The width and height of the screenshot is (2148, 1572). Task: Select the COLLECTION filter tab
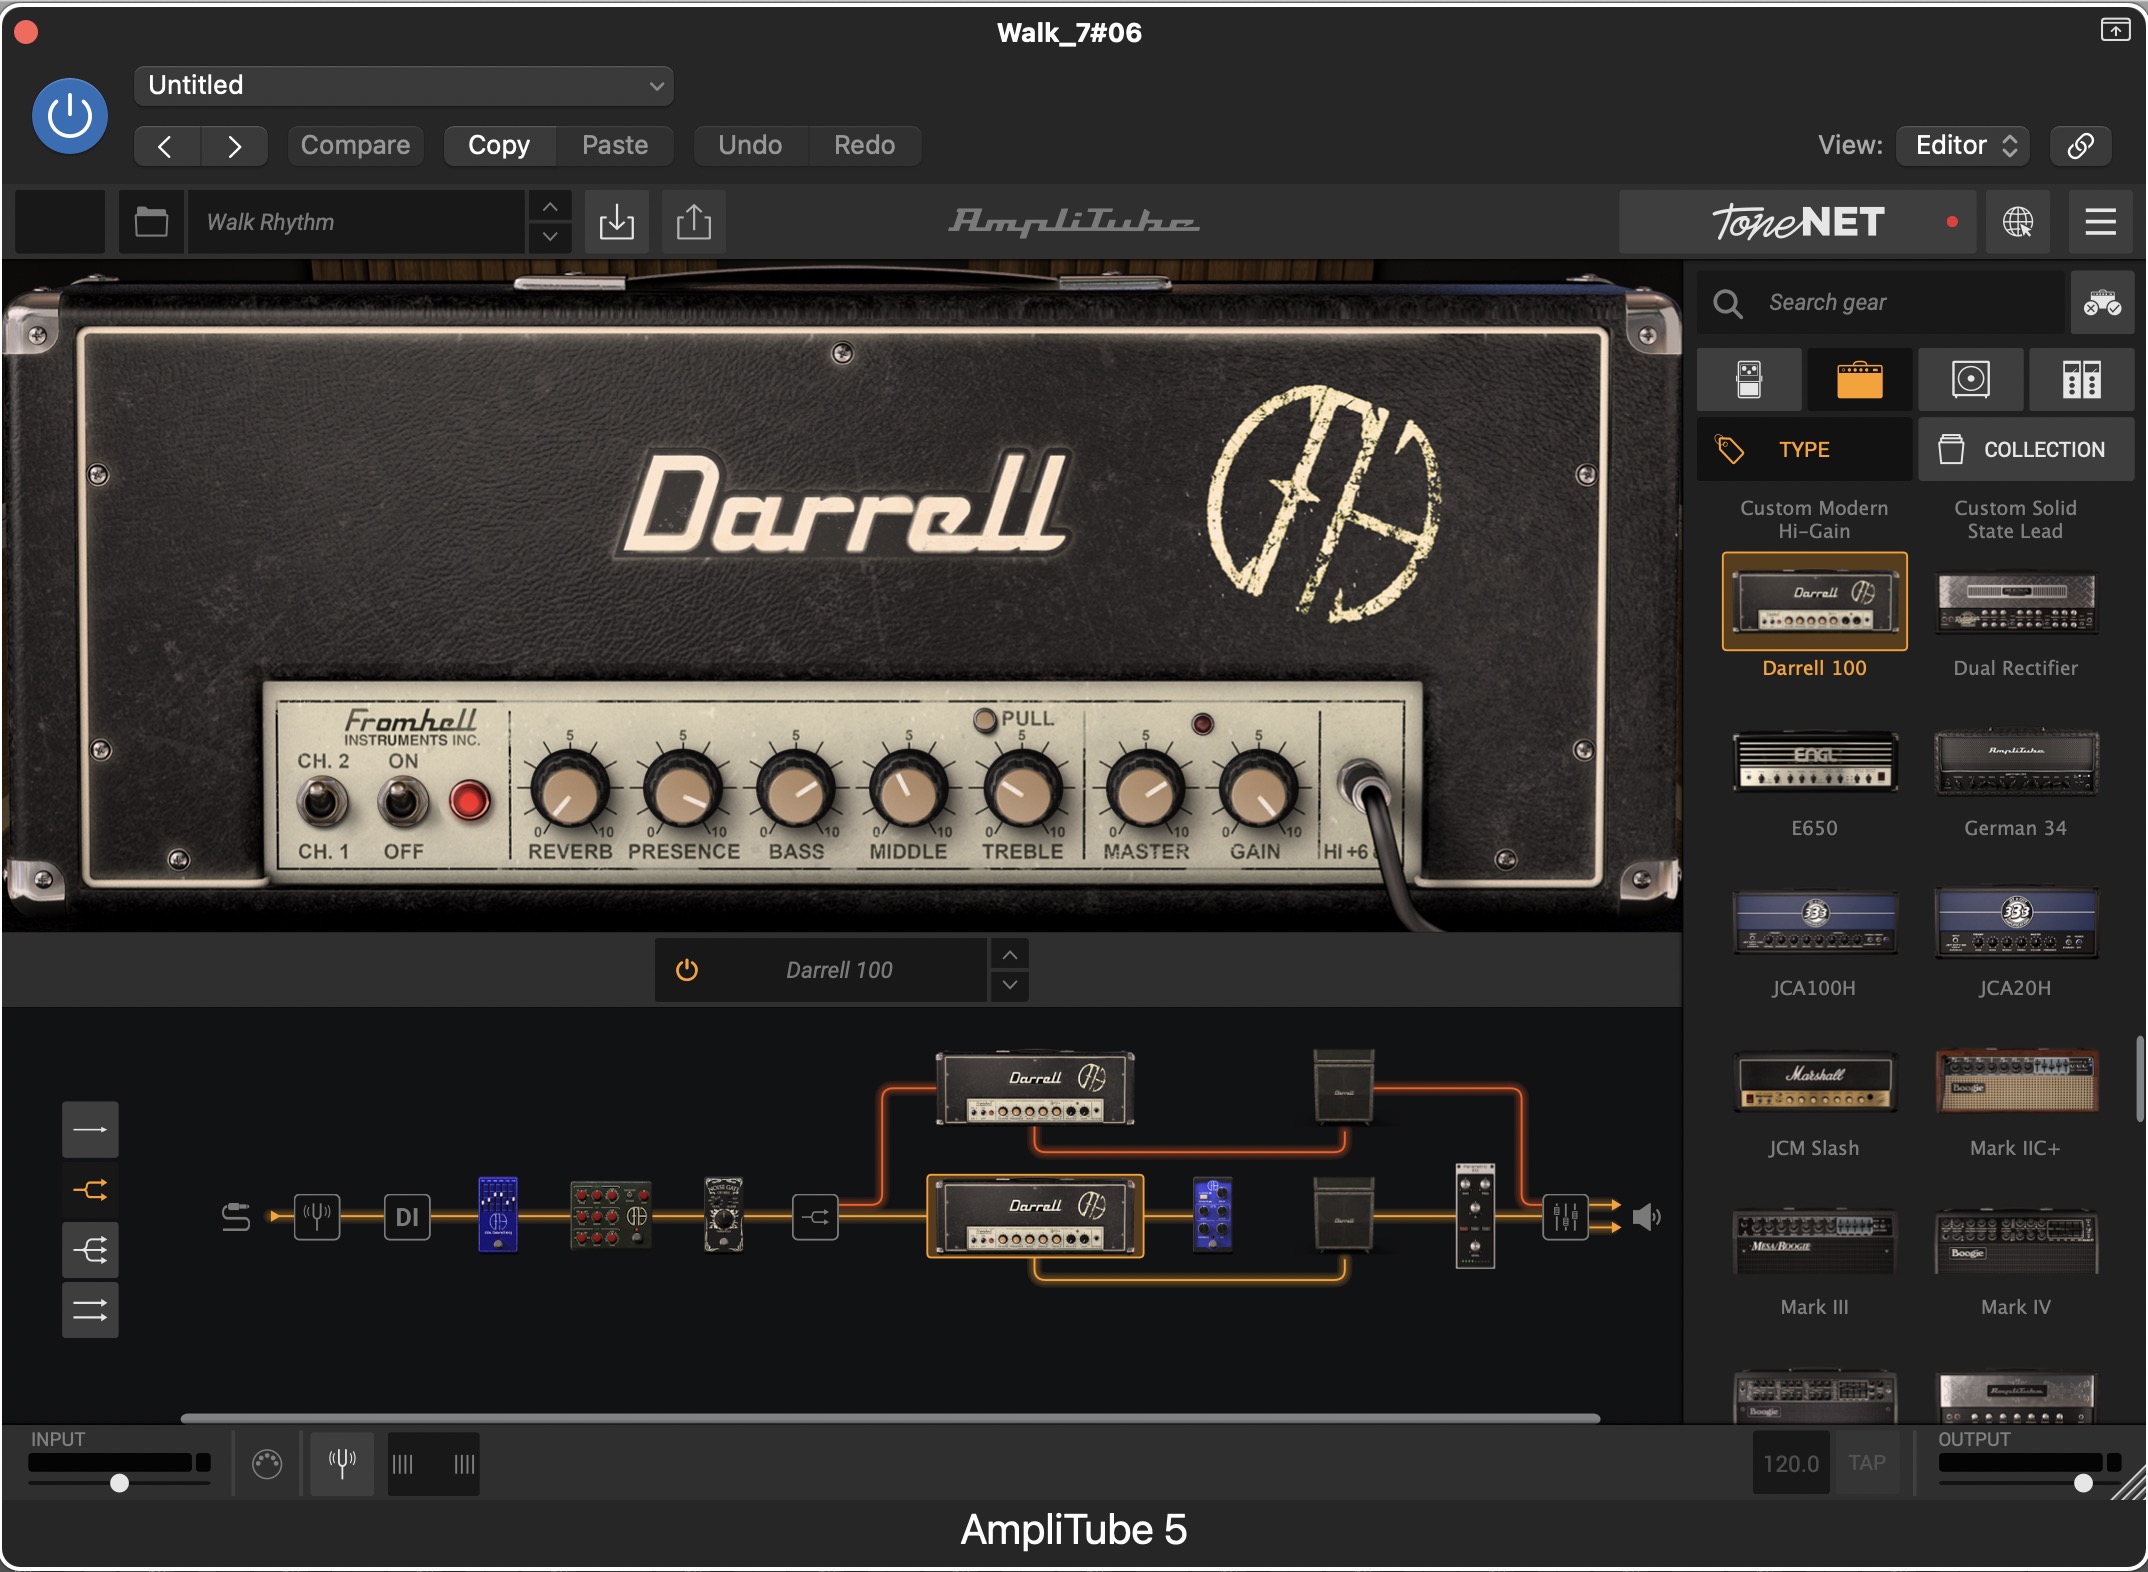[2026, 450]
